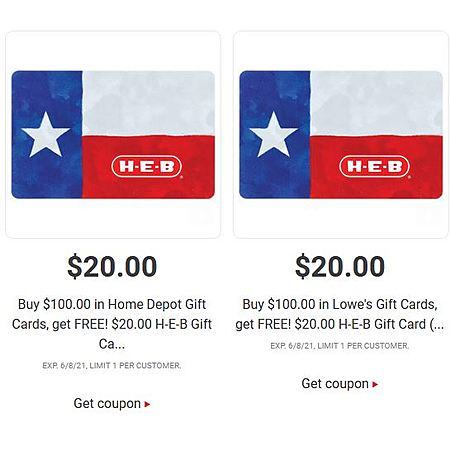This screenshot has width=450, height=450.
Task: Click white star on left gift card
Action: 46,135
